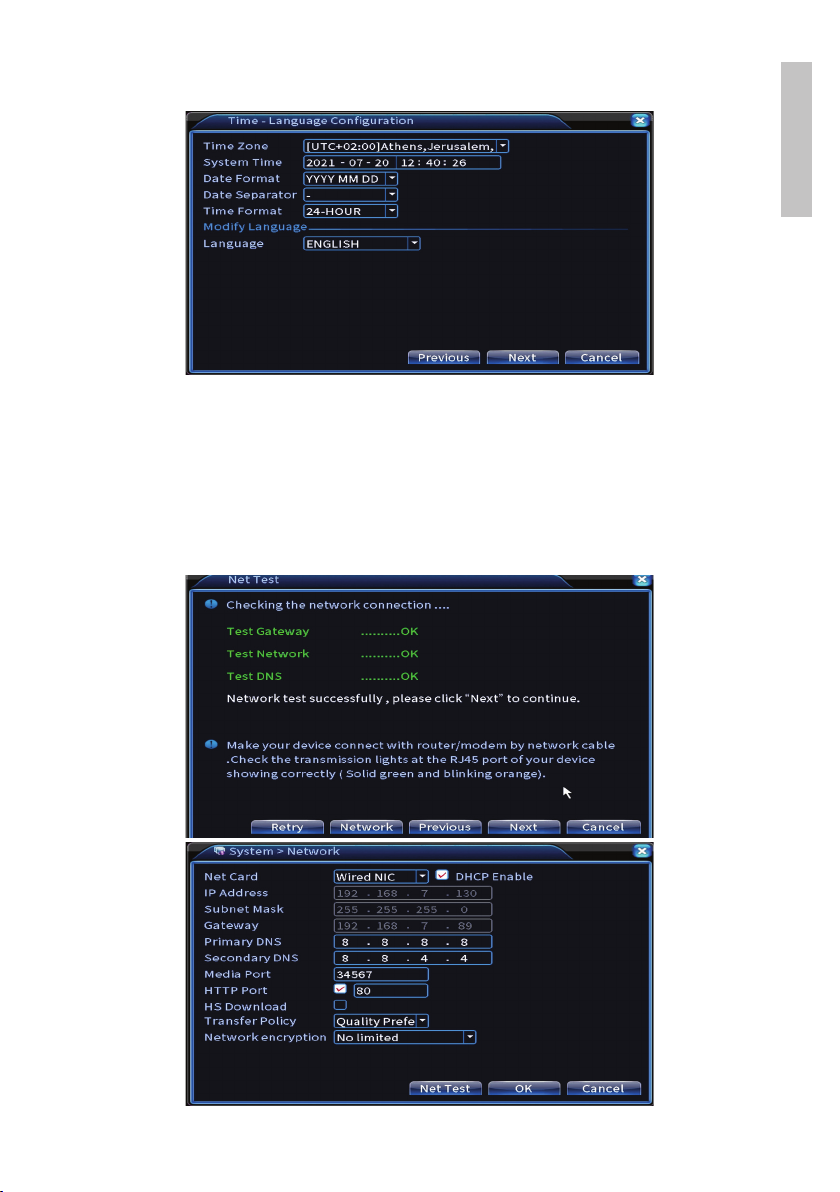Open the Date Format dropdown

click(391, 179)
